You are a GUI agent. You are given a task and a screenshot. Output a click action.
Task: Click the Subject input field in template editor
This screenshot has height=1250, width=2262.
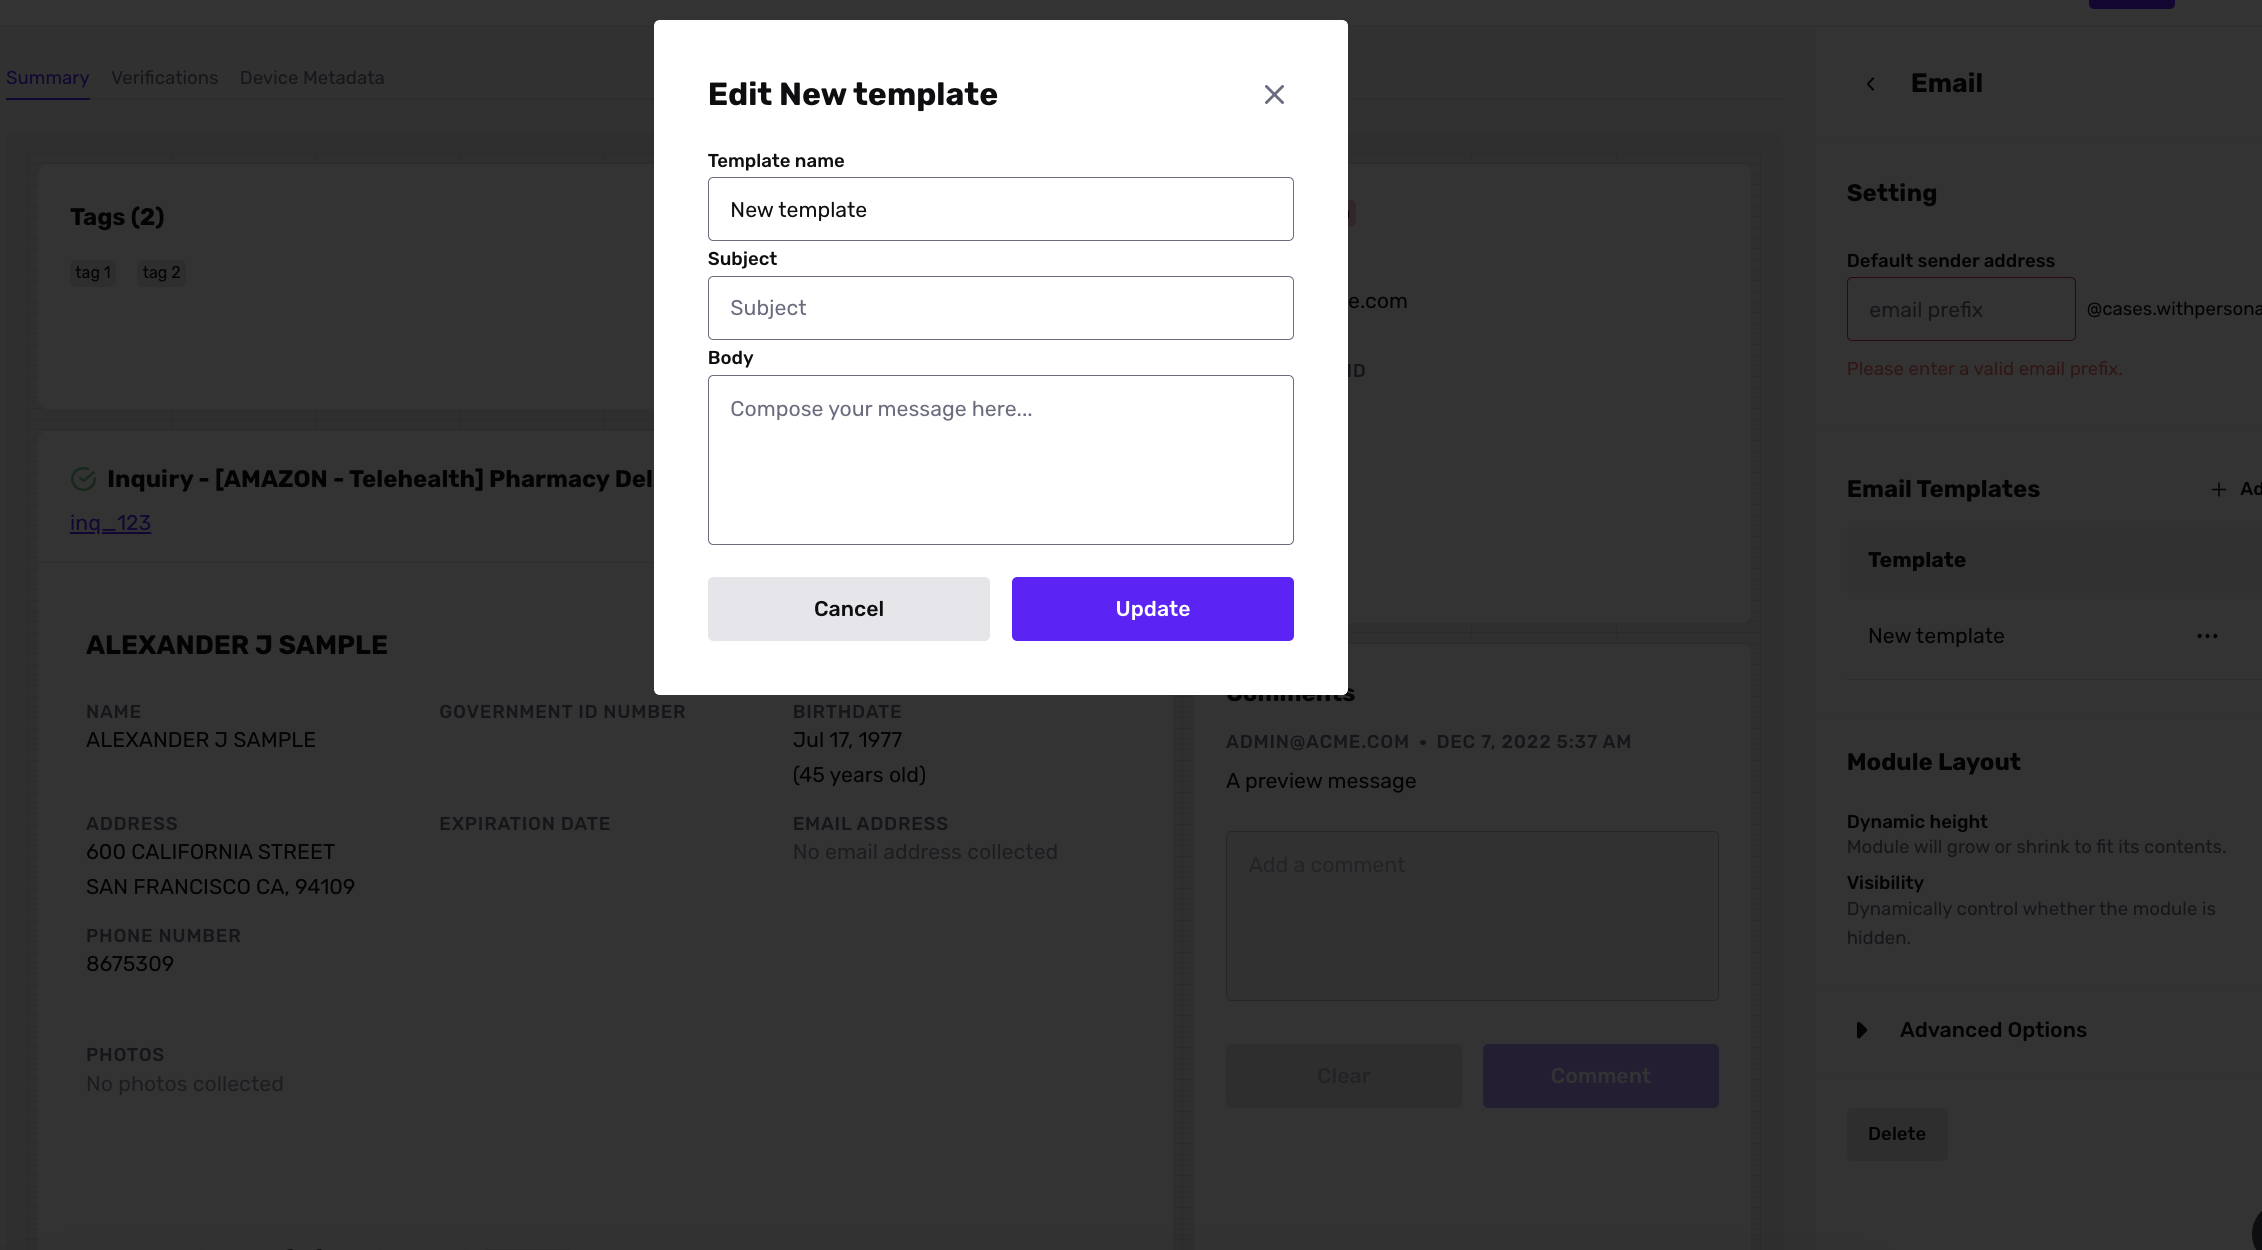click(x=1000, y=306)
